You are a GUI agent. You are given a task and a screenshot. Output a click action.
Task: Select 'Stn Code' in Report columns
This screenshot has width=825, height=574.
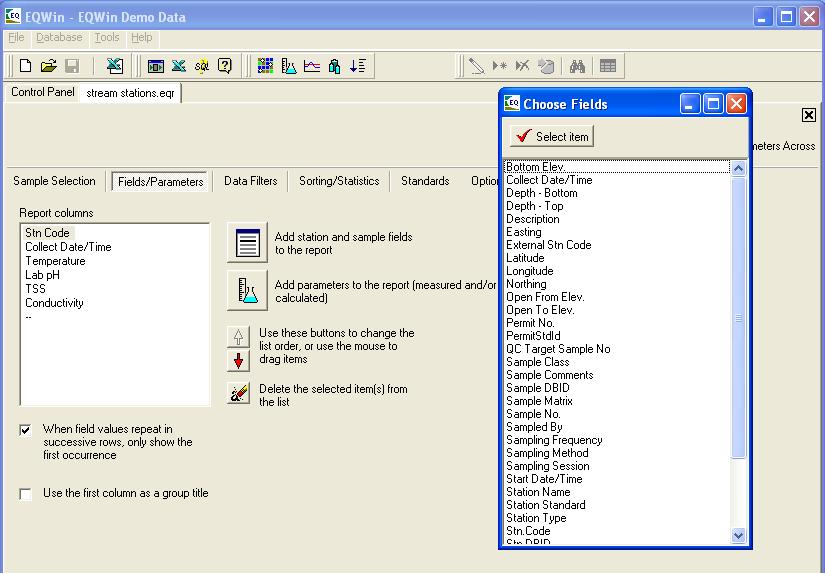[x=47, y=233]
